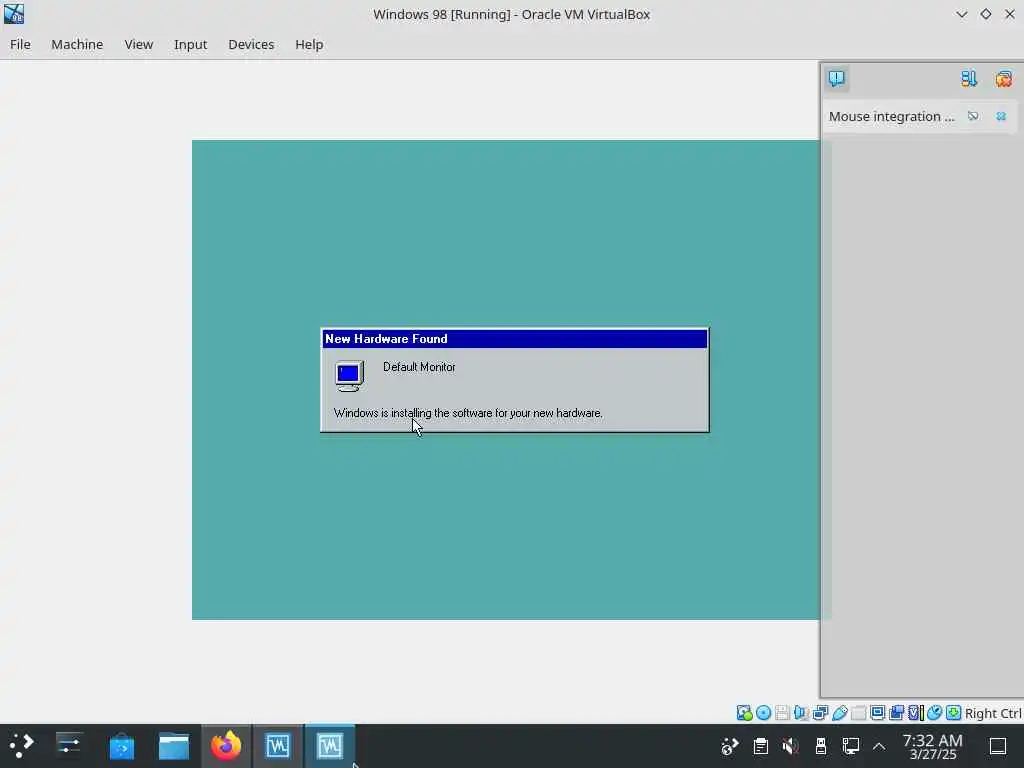Image resolution: width=1024 pixels, height=768 pixels.
Task: Click the network adapters indicator icon
Action: (820, 713)
